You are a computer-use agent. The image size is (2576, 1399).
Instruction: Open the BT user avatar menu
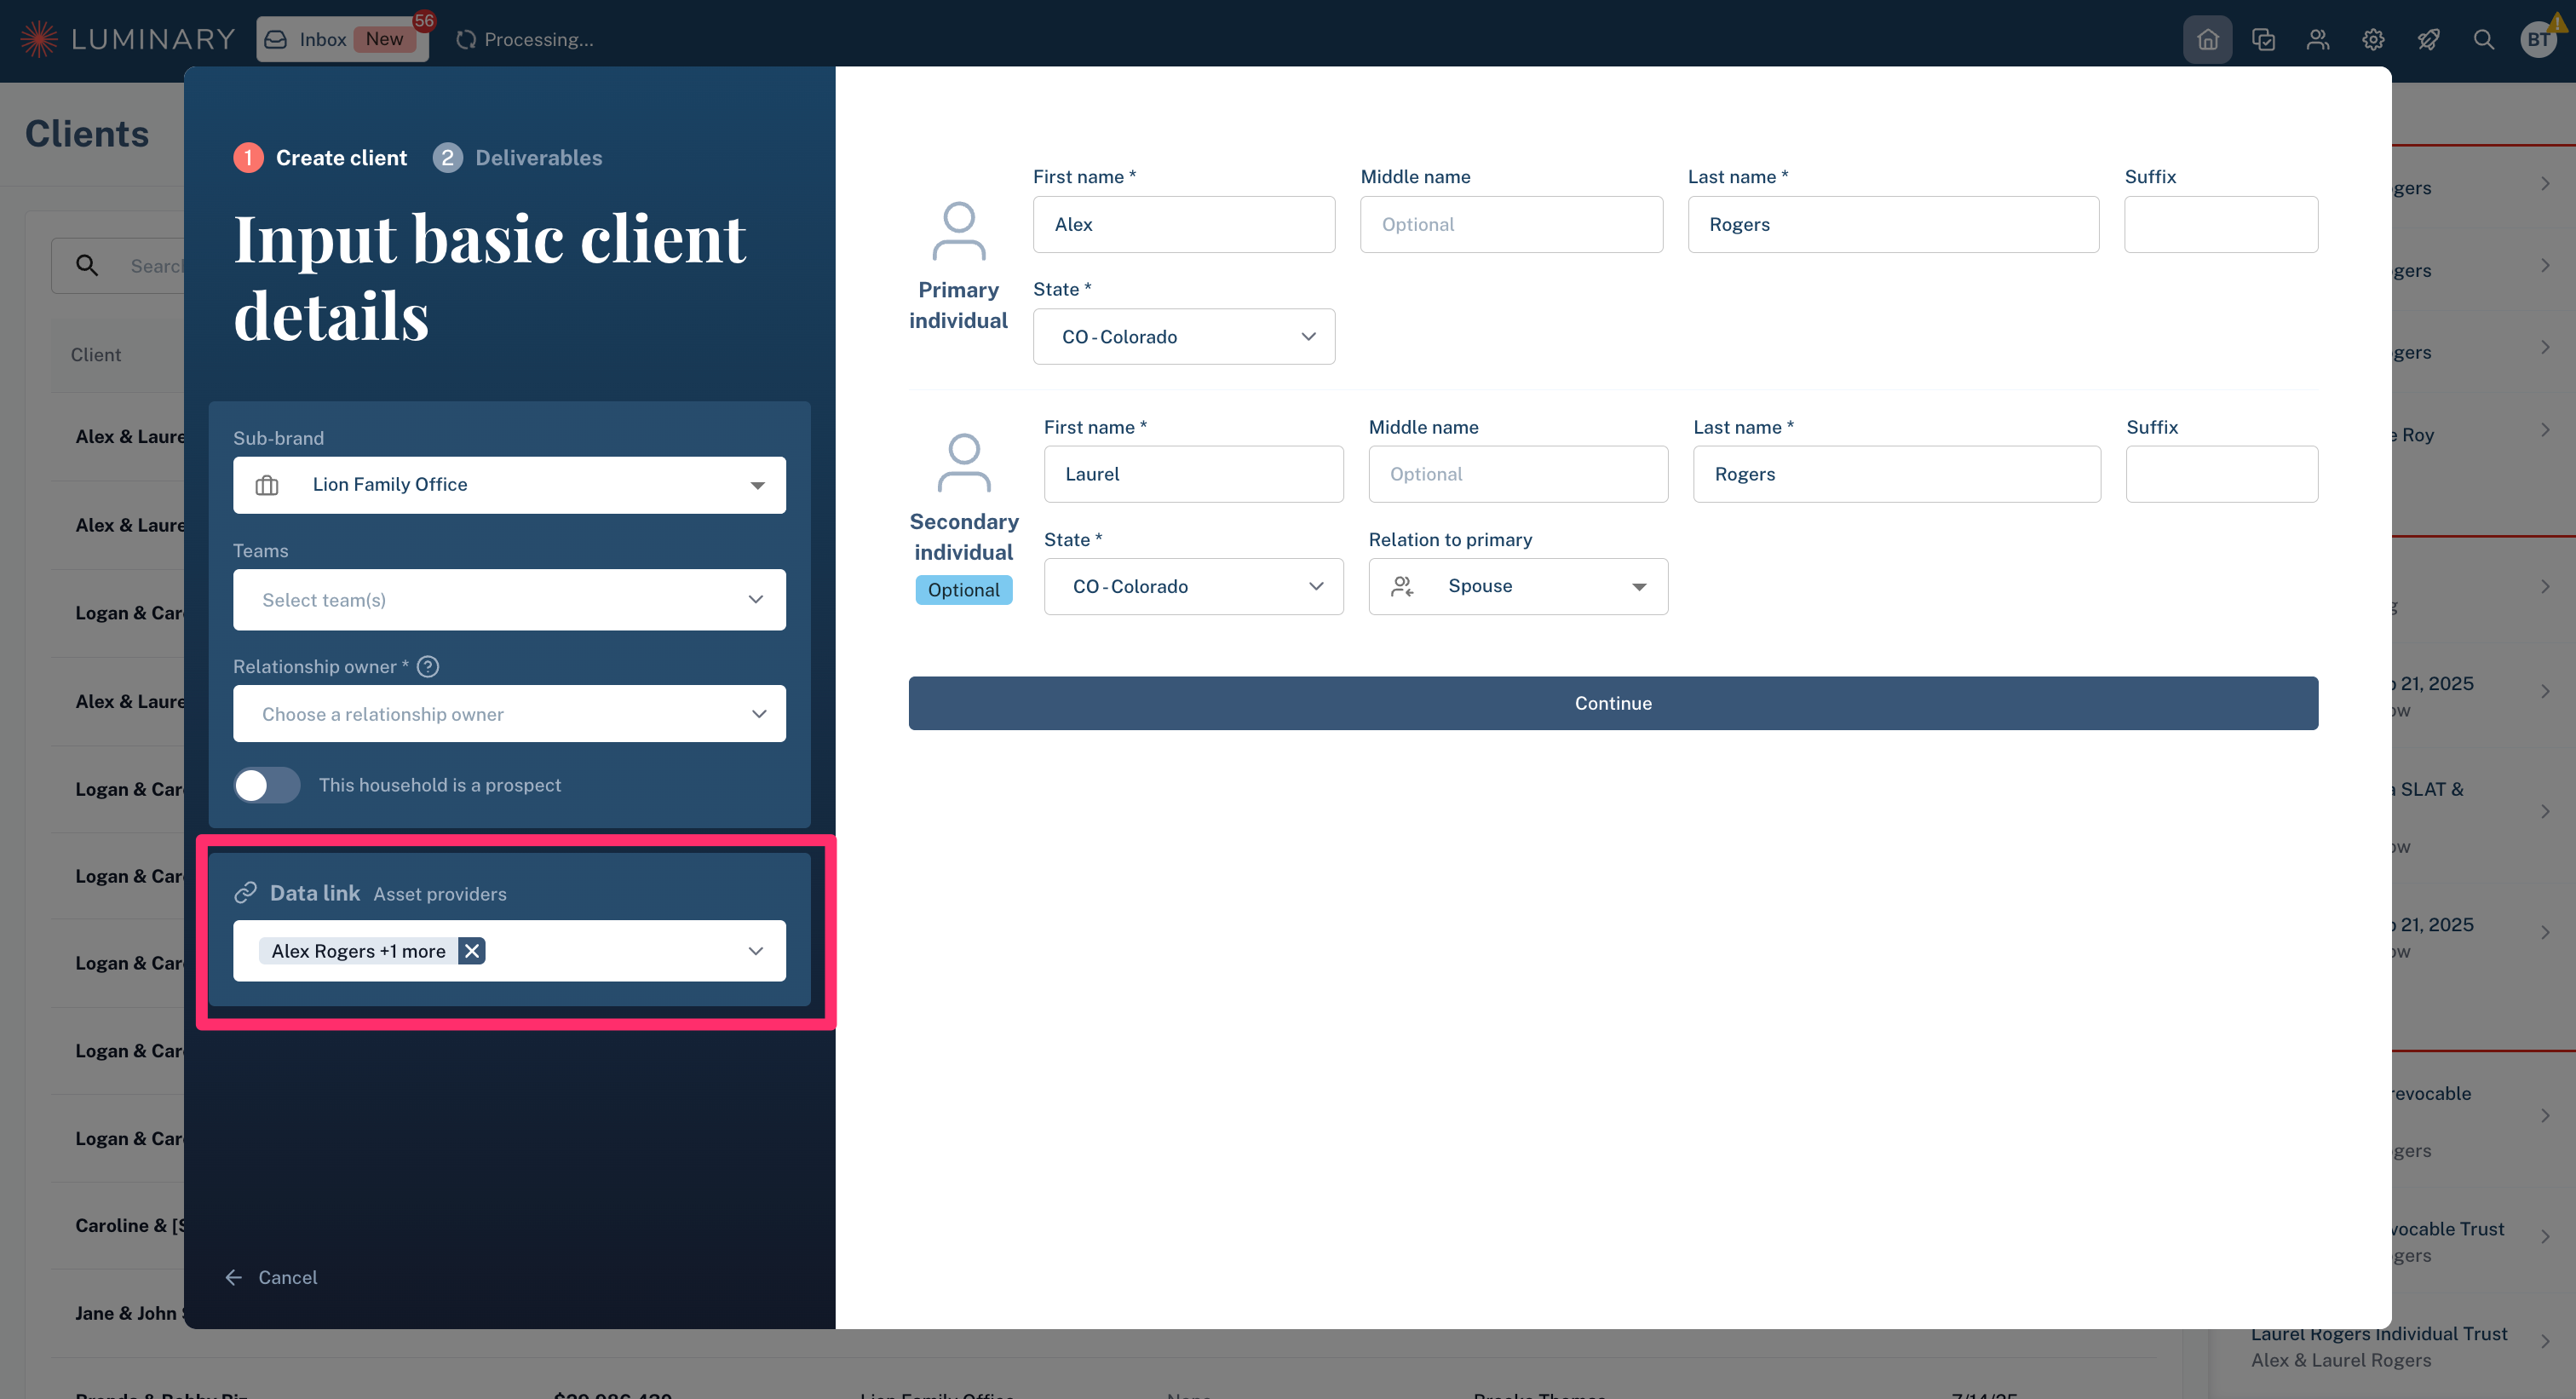(2538, 39)
